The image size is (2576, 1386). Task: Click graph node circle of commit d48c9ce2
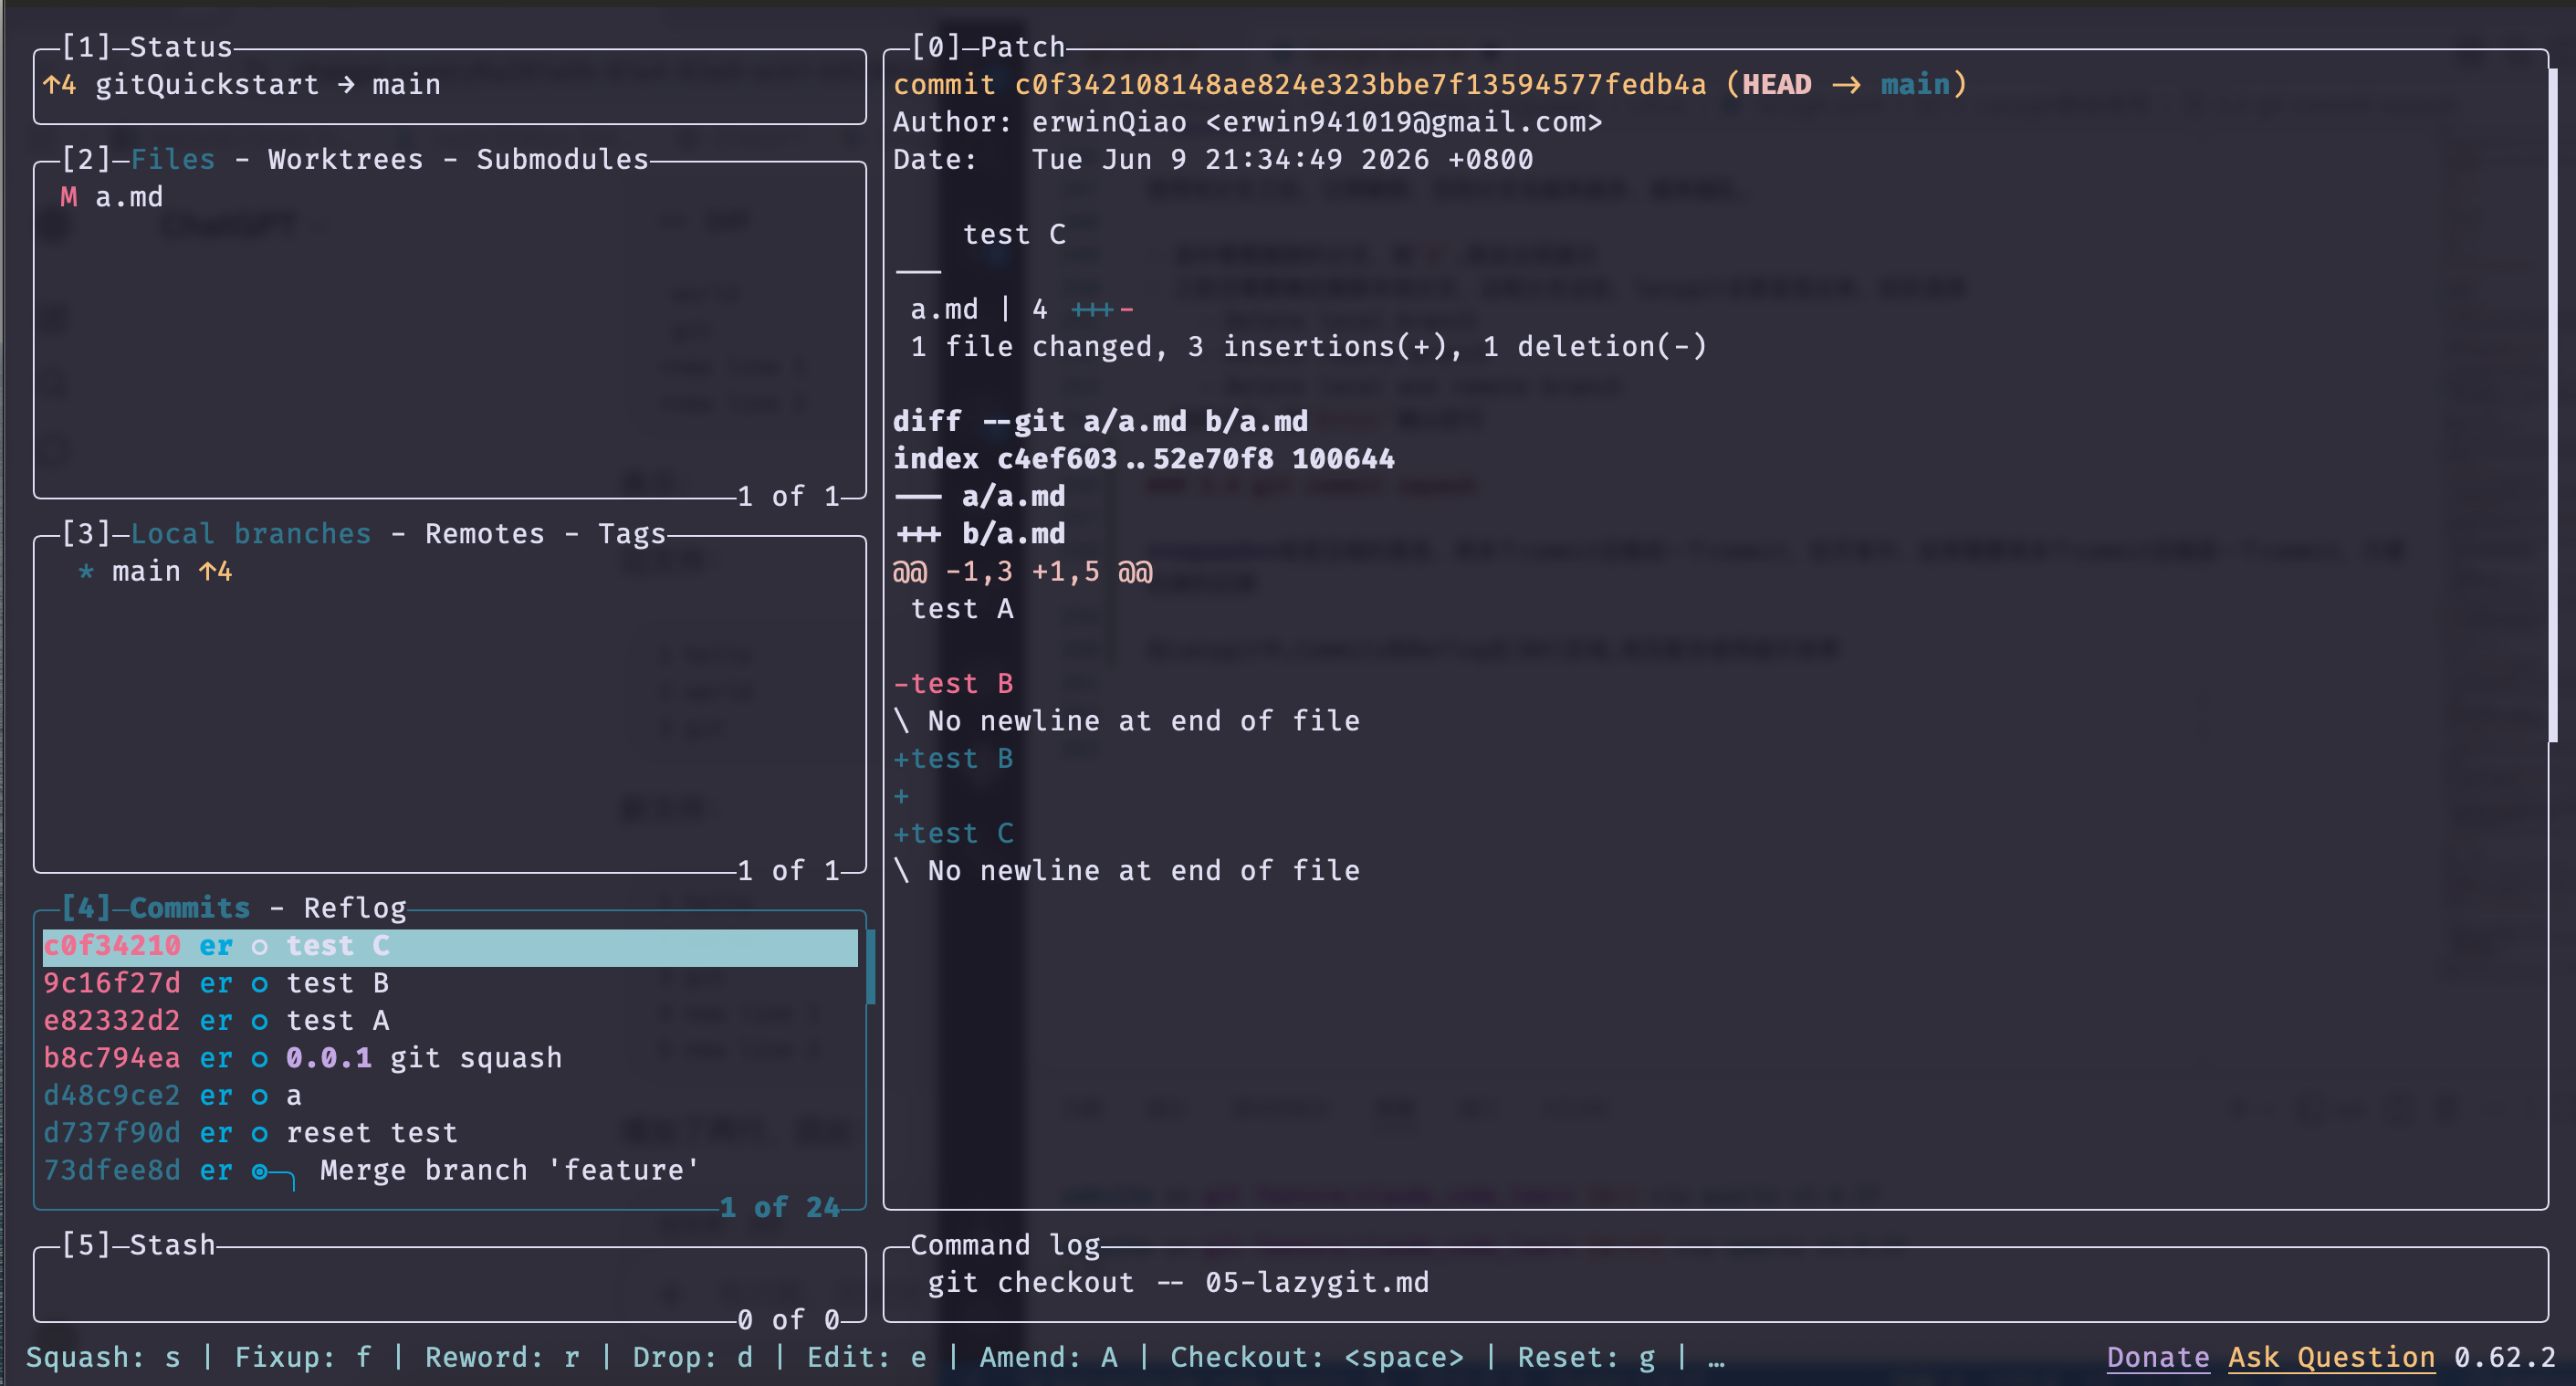[259, 1096]
